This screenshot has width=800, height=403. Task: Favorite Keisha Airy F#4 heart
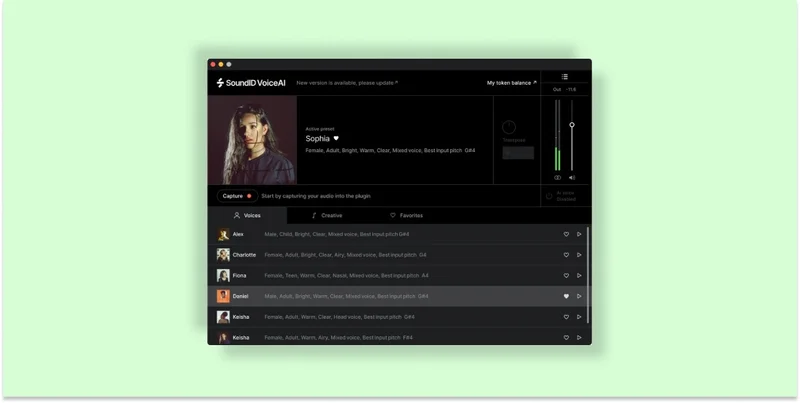(x=566, y=337)
